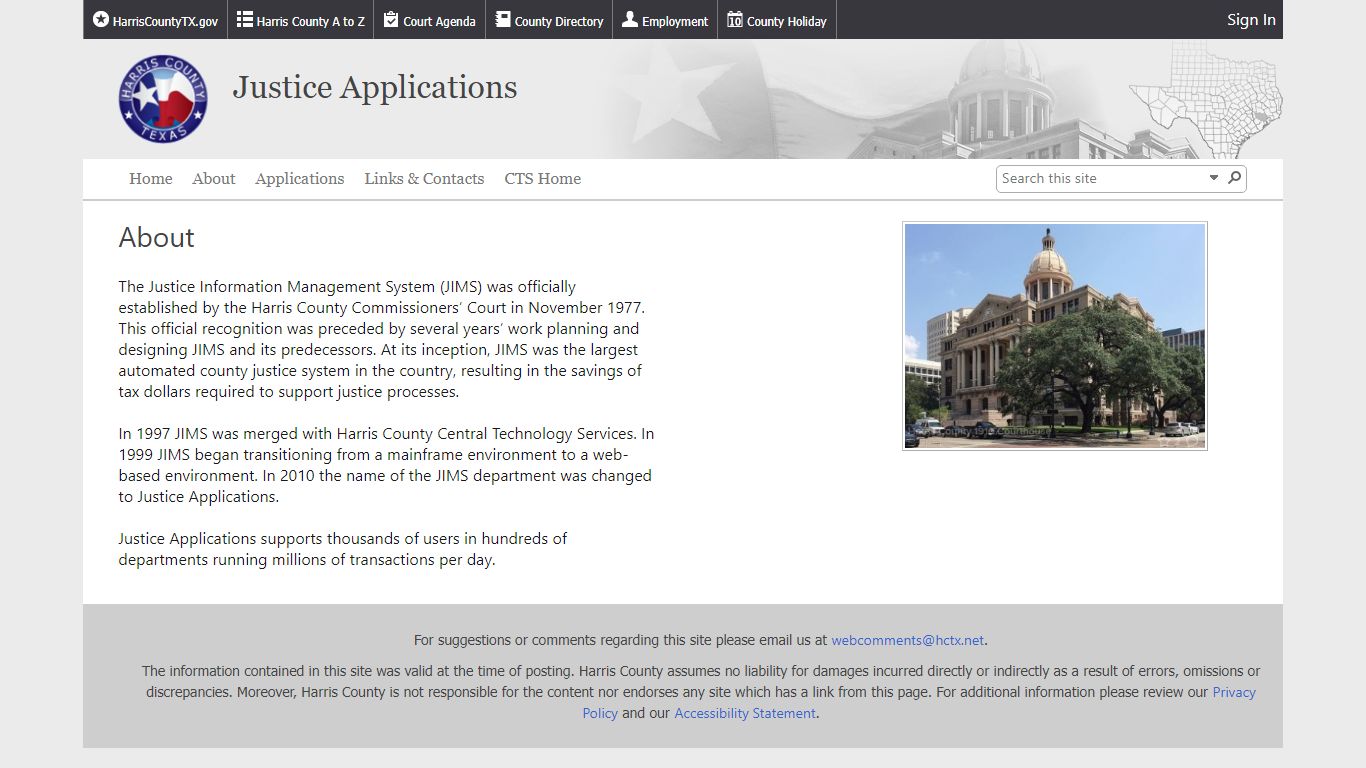
Task: Click the Harris County Texas seal logo
Action: [x=163, y=98]
